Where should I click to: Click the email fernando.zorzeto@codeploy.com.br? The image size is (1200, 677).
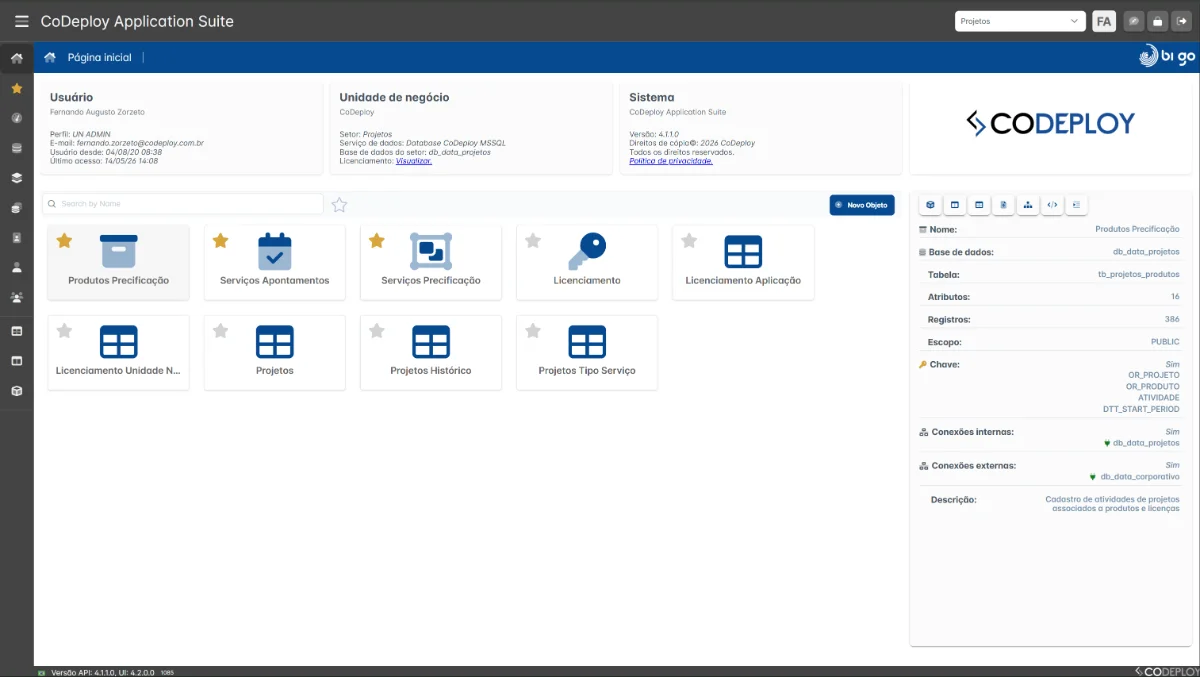140,143
